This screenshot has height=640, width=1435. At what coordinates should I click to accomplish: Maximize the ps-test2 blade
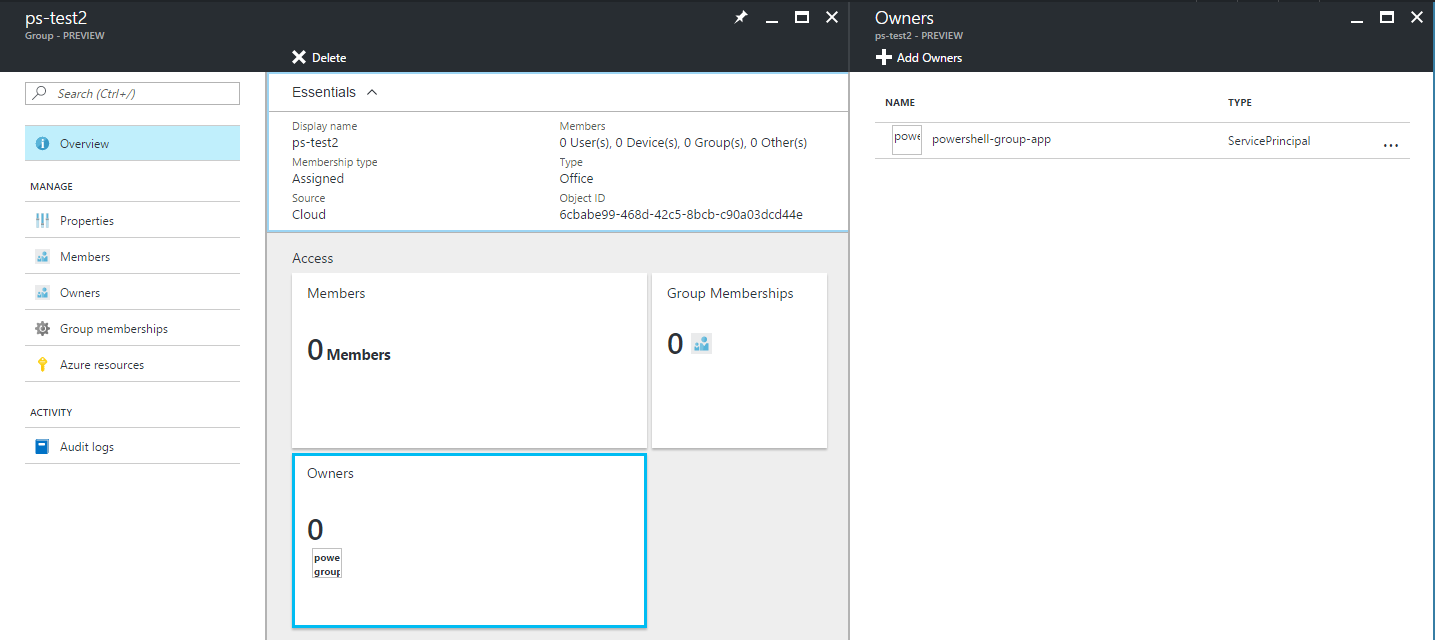pos(801,17)
